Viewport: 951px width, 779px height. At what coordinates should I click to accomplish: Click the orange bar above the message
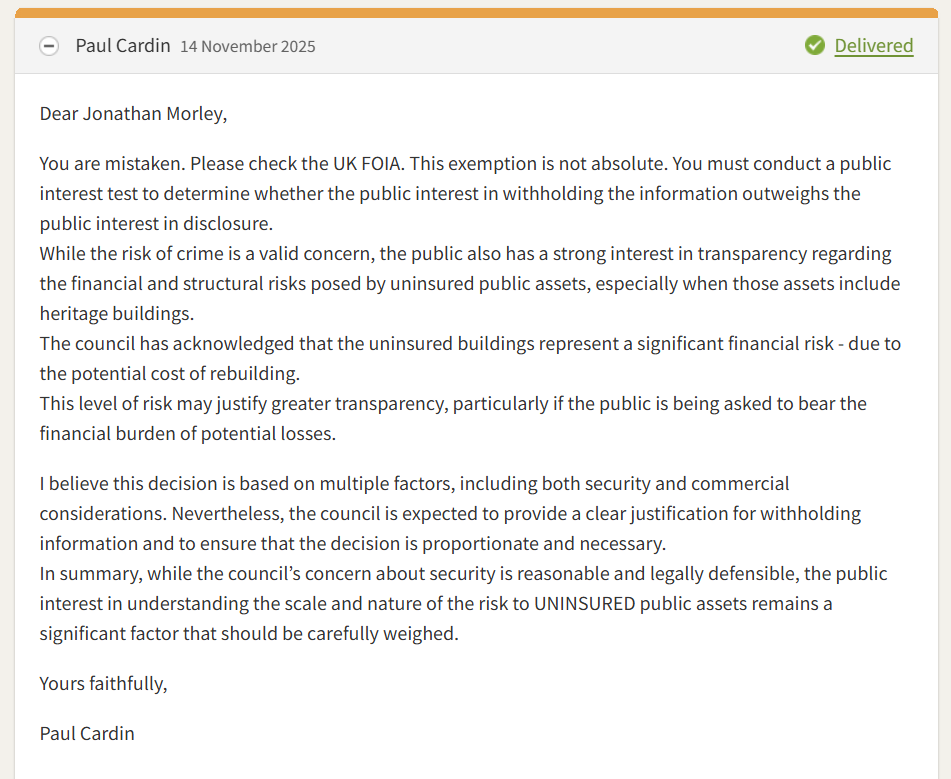pyautogui.click(x=475, y=13)
